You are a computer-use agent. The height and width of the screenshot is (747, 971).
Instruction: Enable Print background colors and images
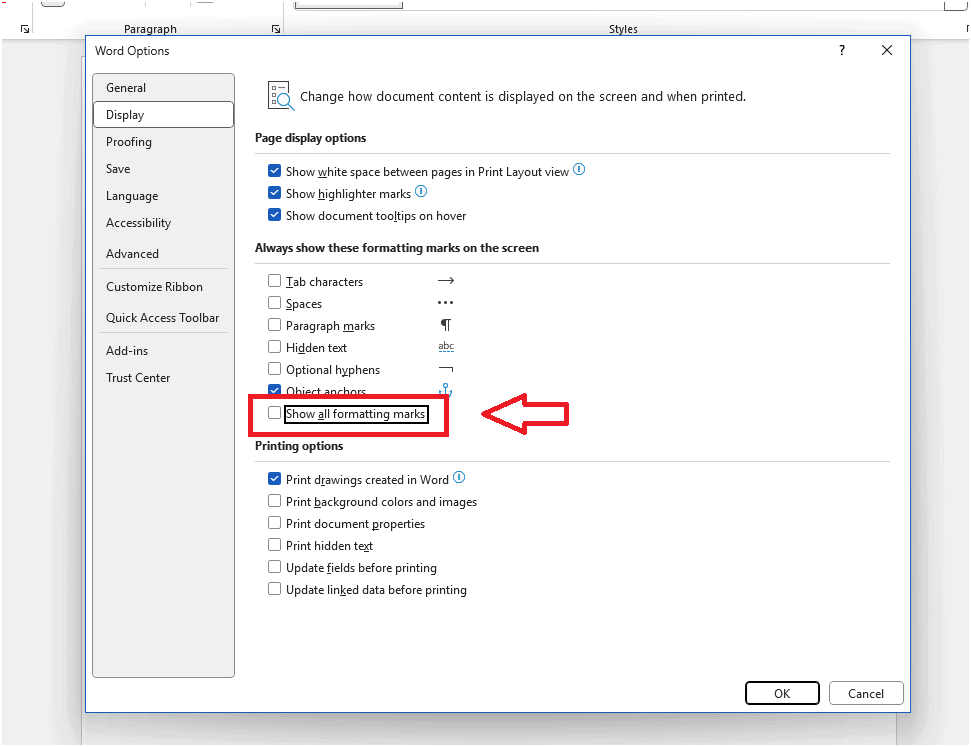[x=274, y=500]
